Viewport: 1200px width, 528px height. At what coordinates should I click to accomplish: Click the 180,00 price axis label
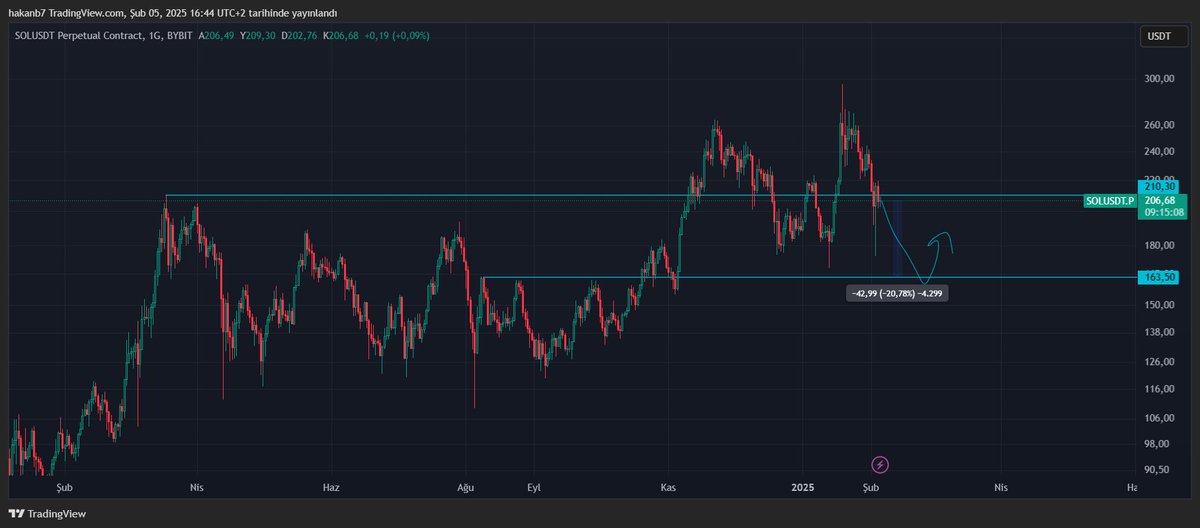coord(1159,246)
